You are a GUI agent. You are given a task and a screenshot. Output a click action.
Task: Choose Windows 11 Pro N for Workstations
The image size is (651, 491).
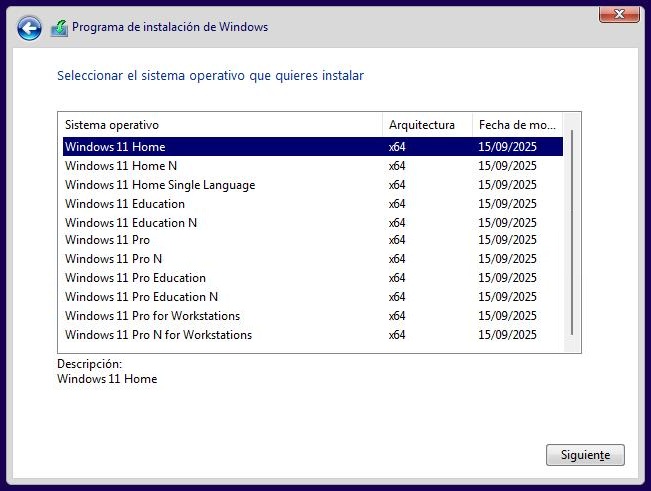click(x=313, y=335)
